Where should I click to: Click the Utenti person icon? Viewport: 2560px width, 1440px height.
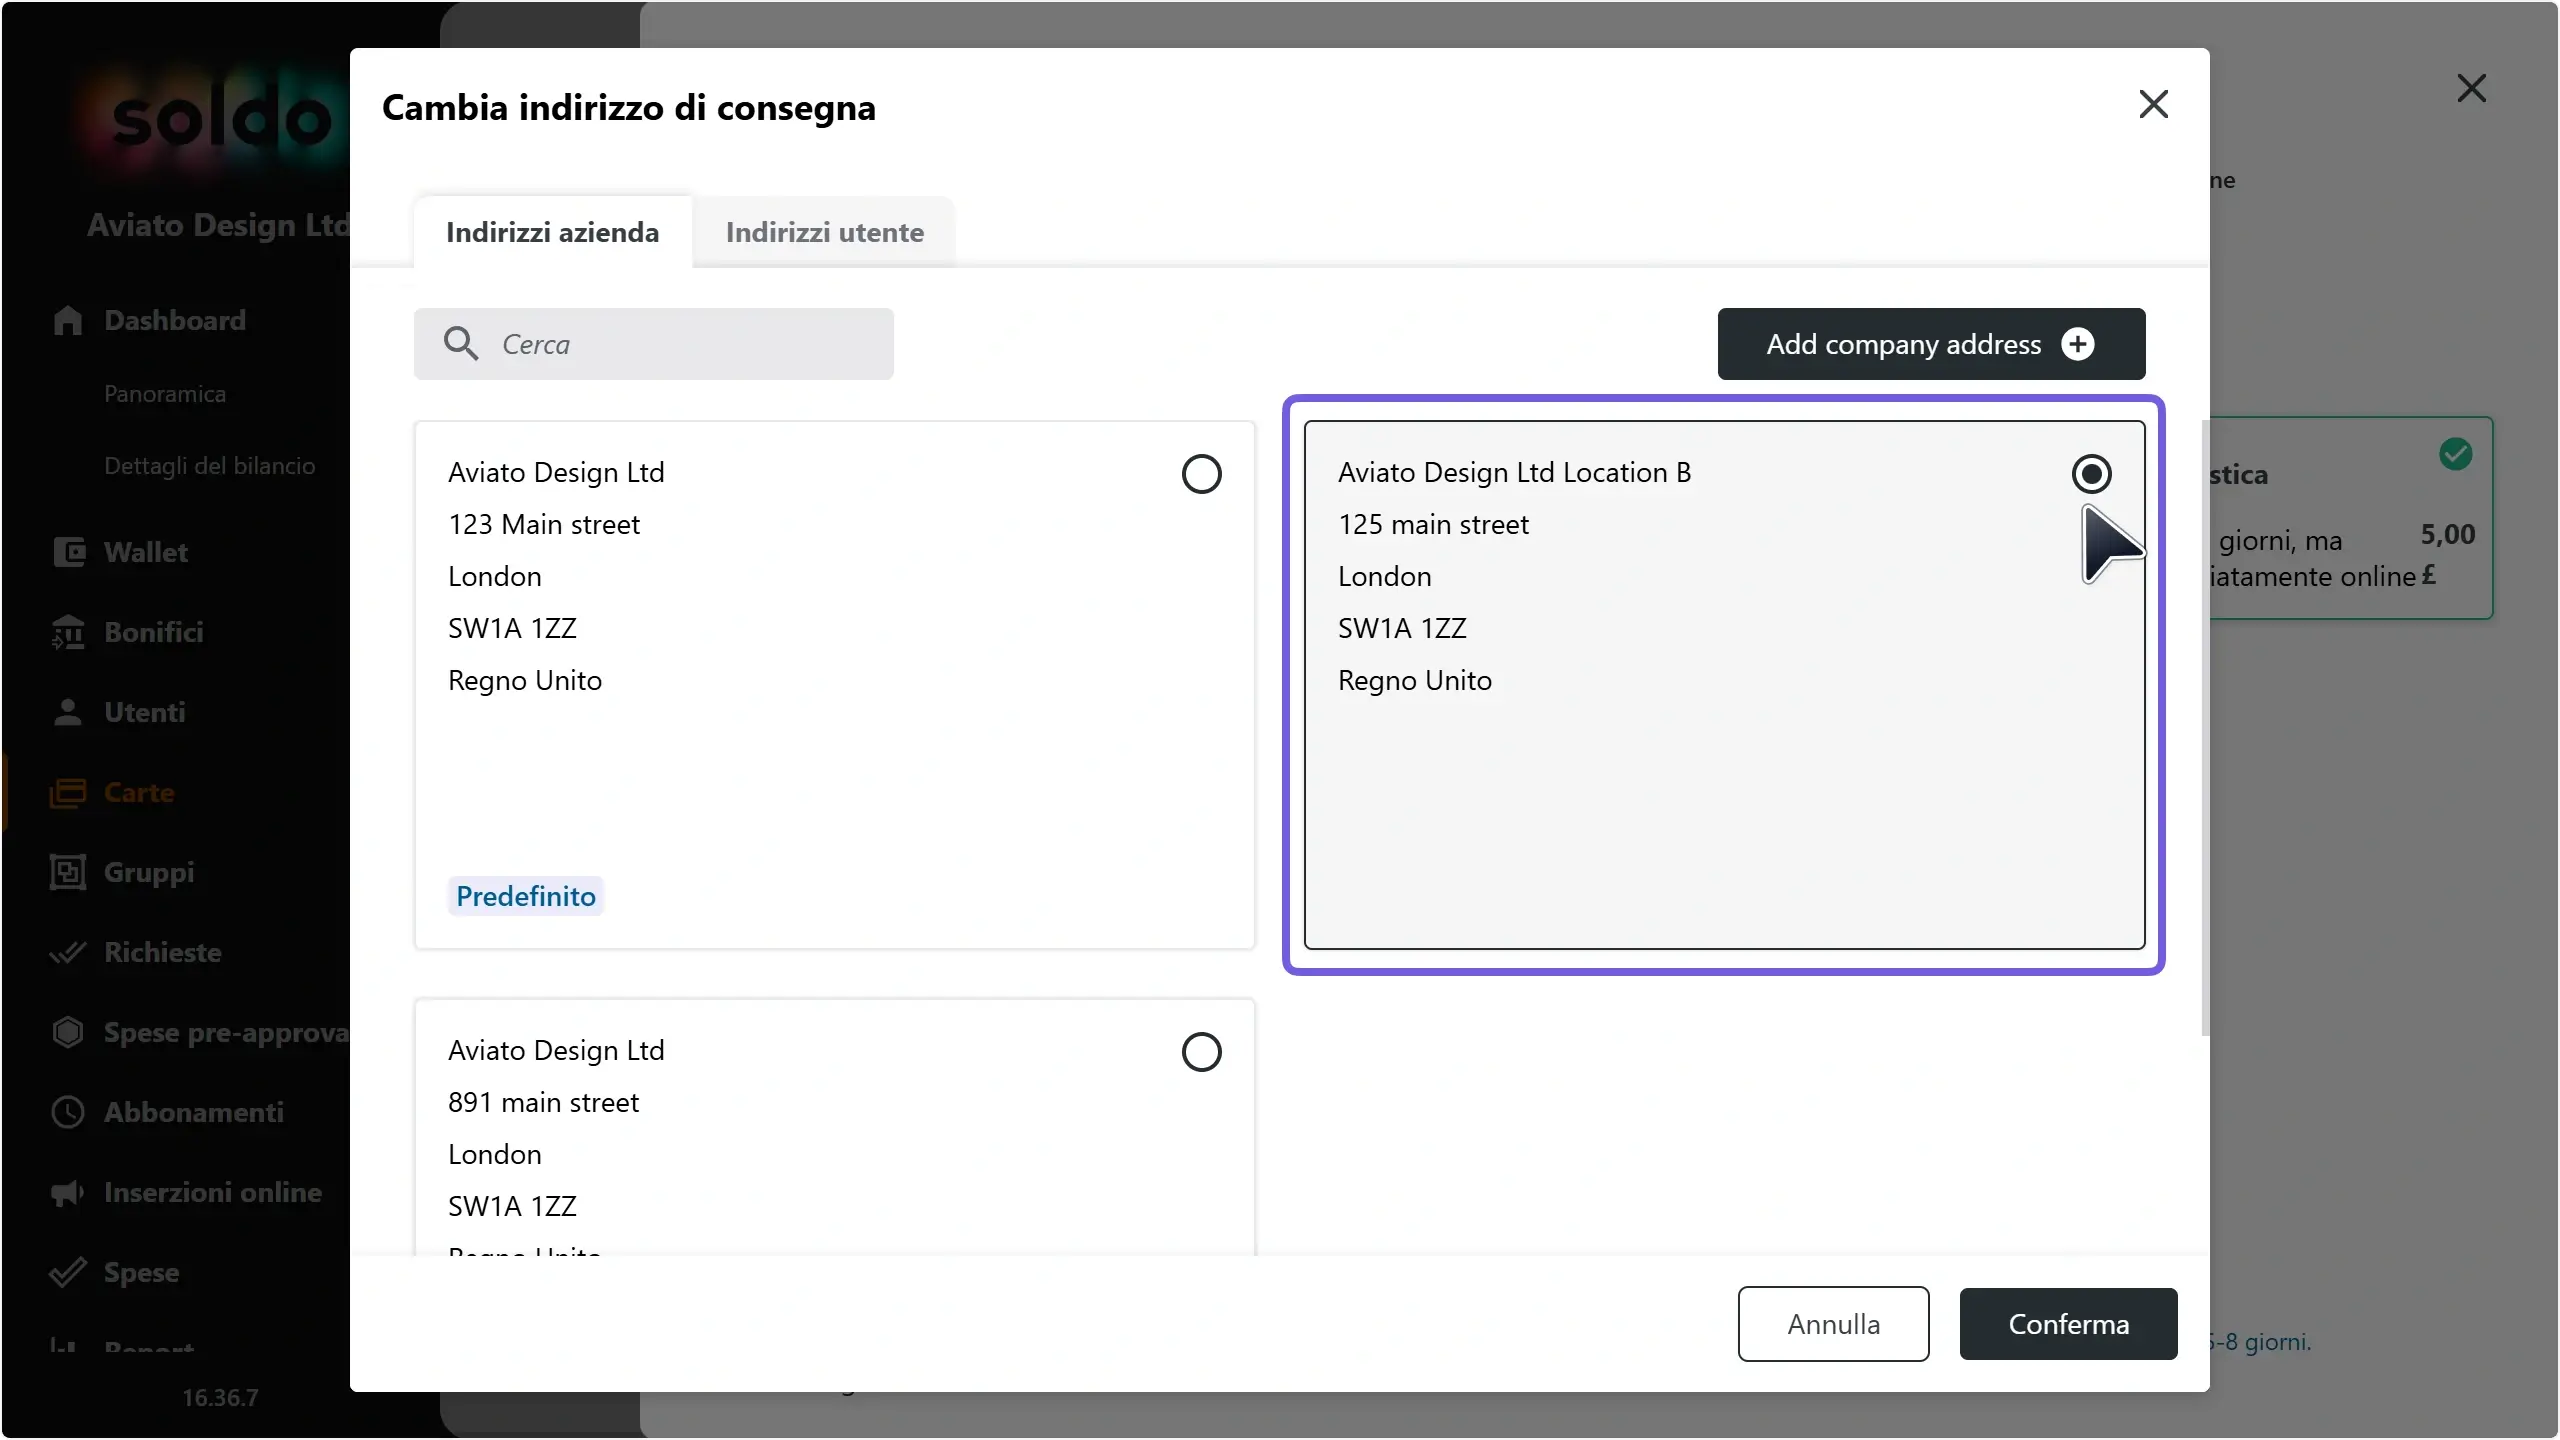(x=68, y=712)
